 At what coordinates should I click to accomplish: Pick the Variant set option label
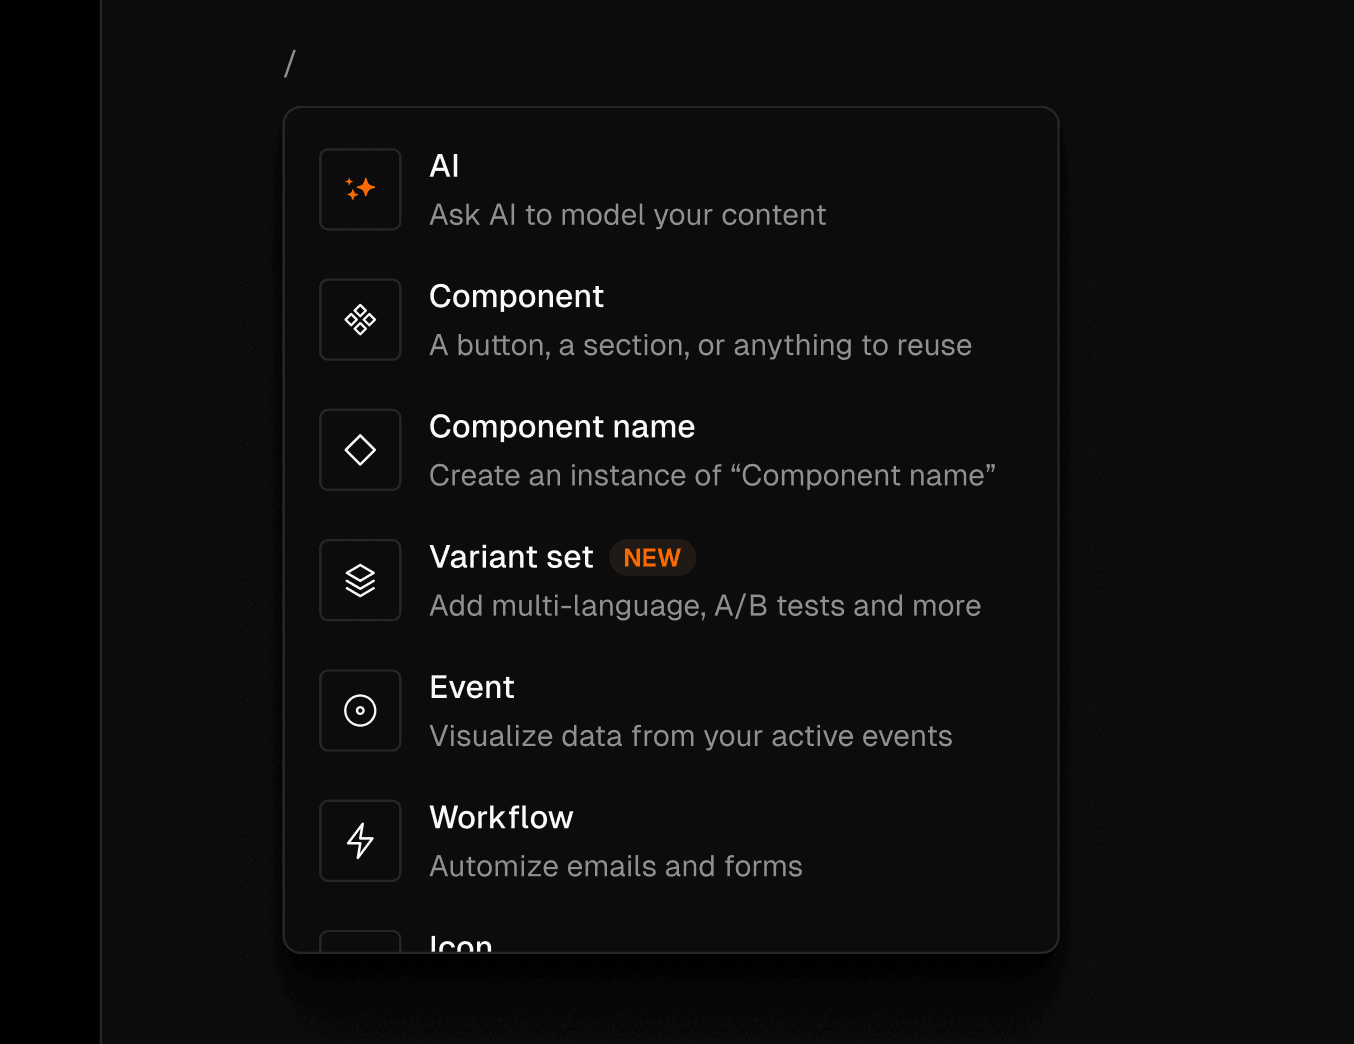point(511,557)
